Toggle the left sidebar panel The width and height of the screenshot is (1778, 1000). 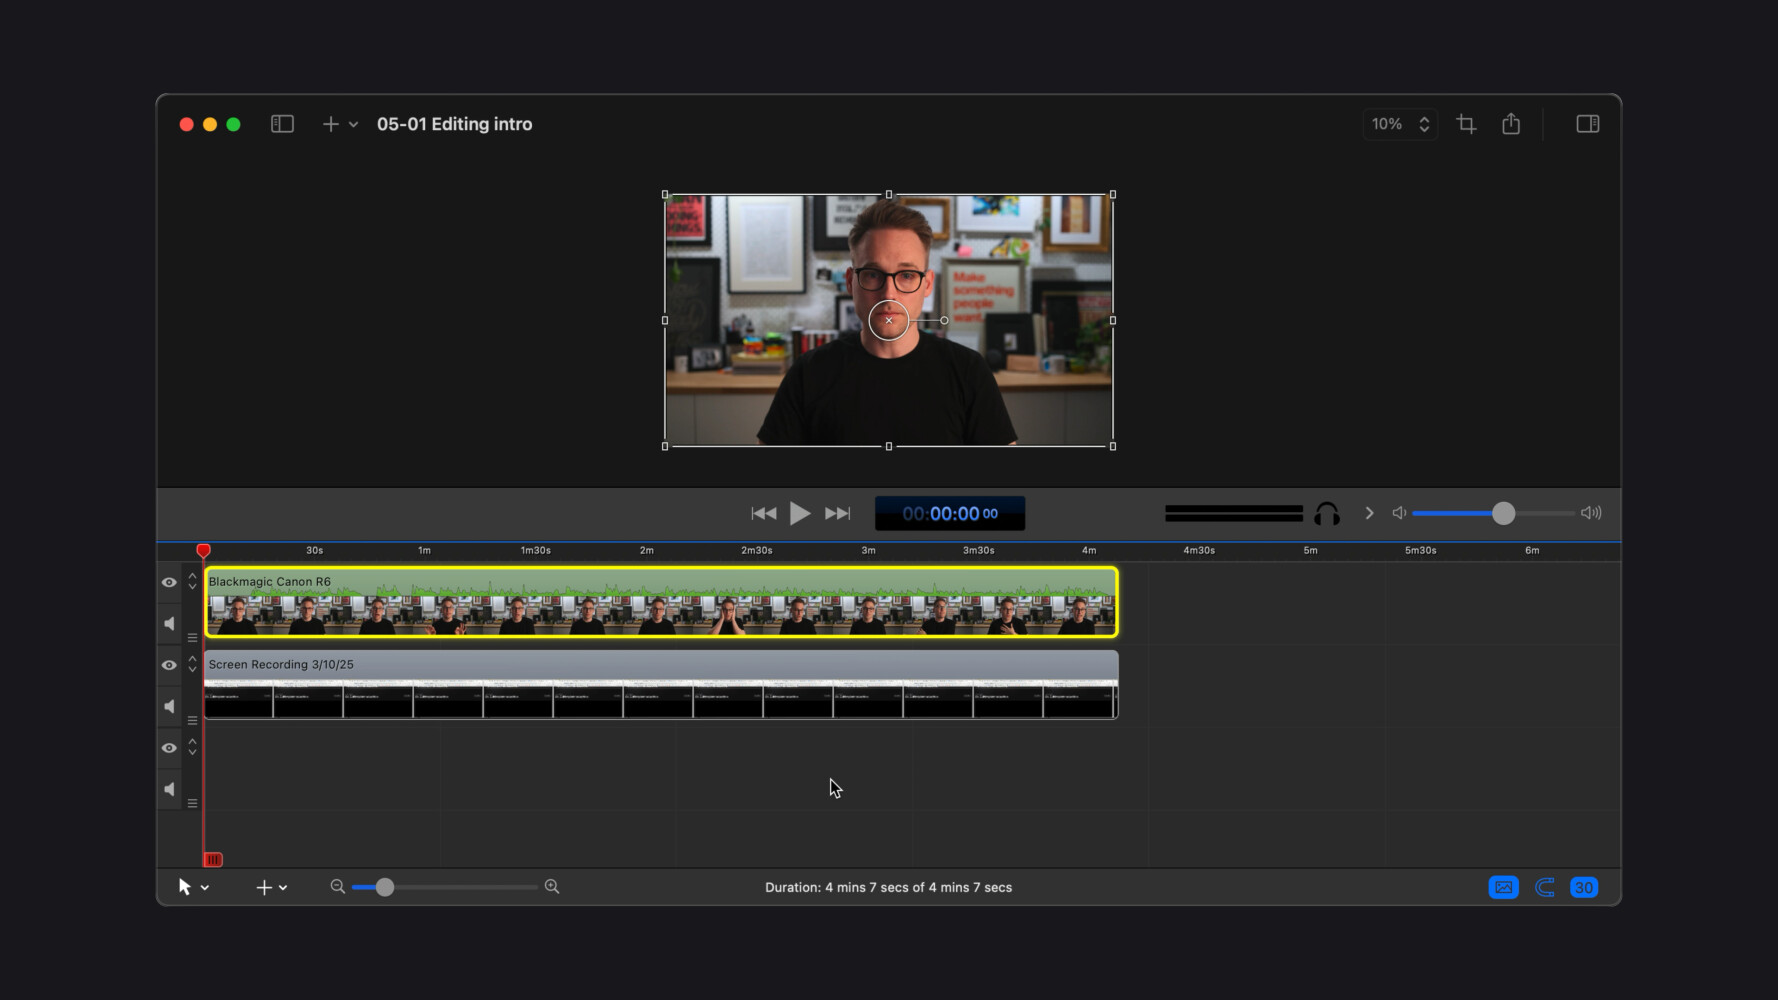[282, 124]
